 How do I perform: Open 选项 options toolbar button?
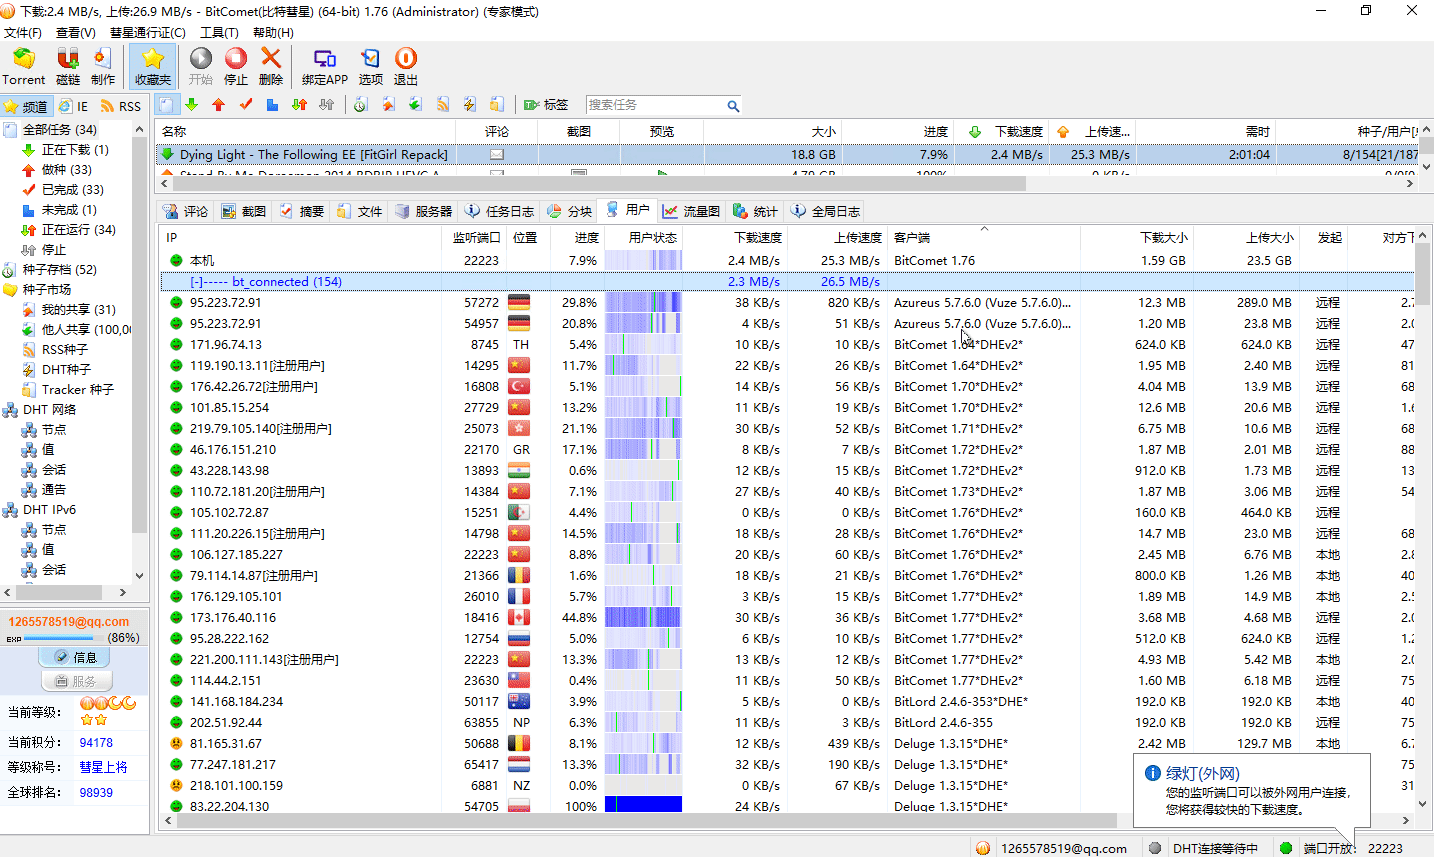click(x=370, y=66)
